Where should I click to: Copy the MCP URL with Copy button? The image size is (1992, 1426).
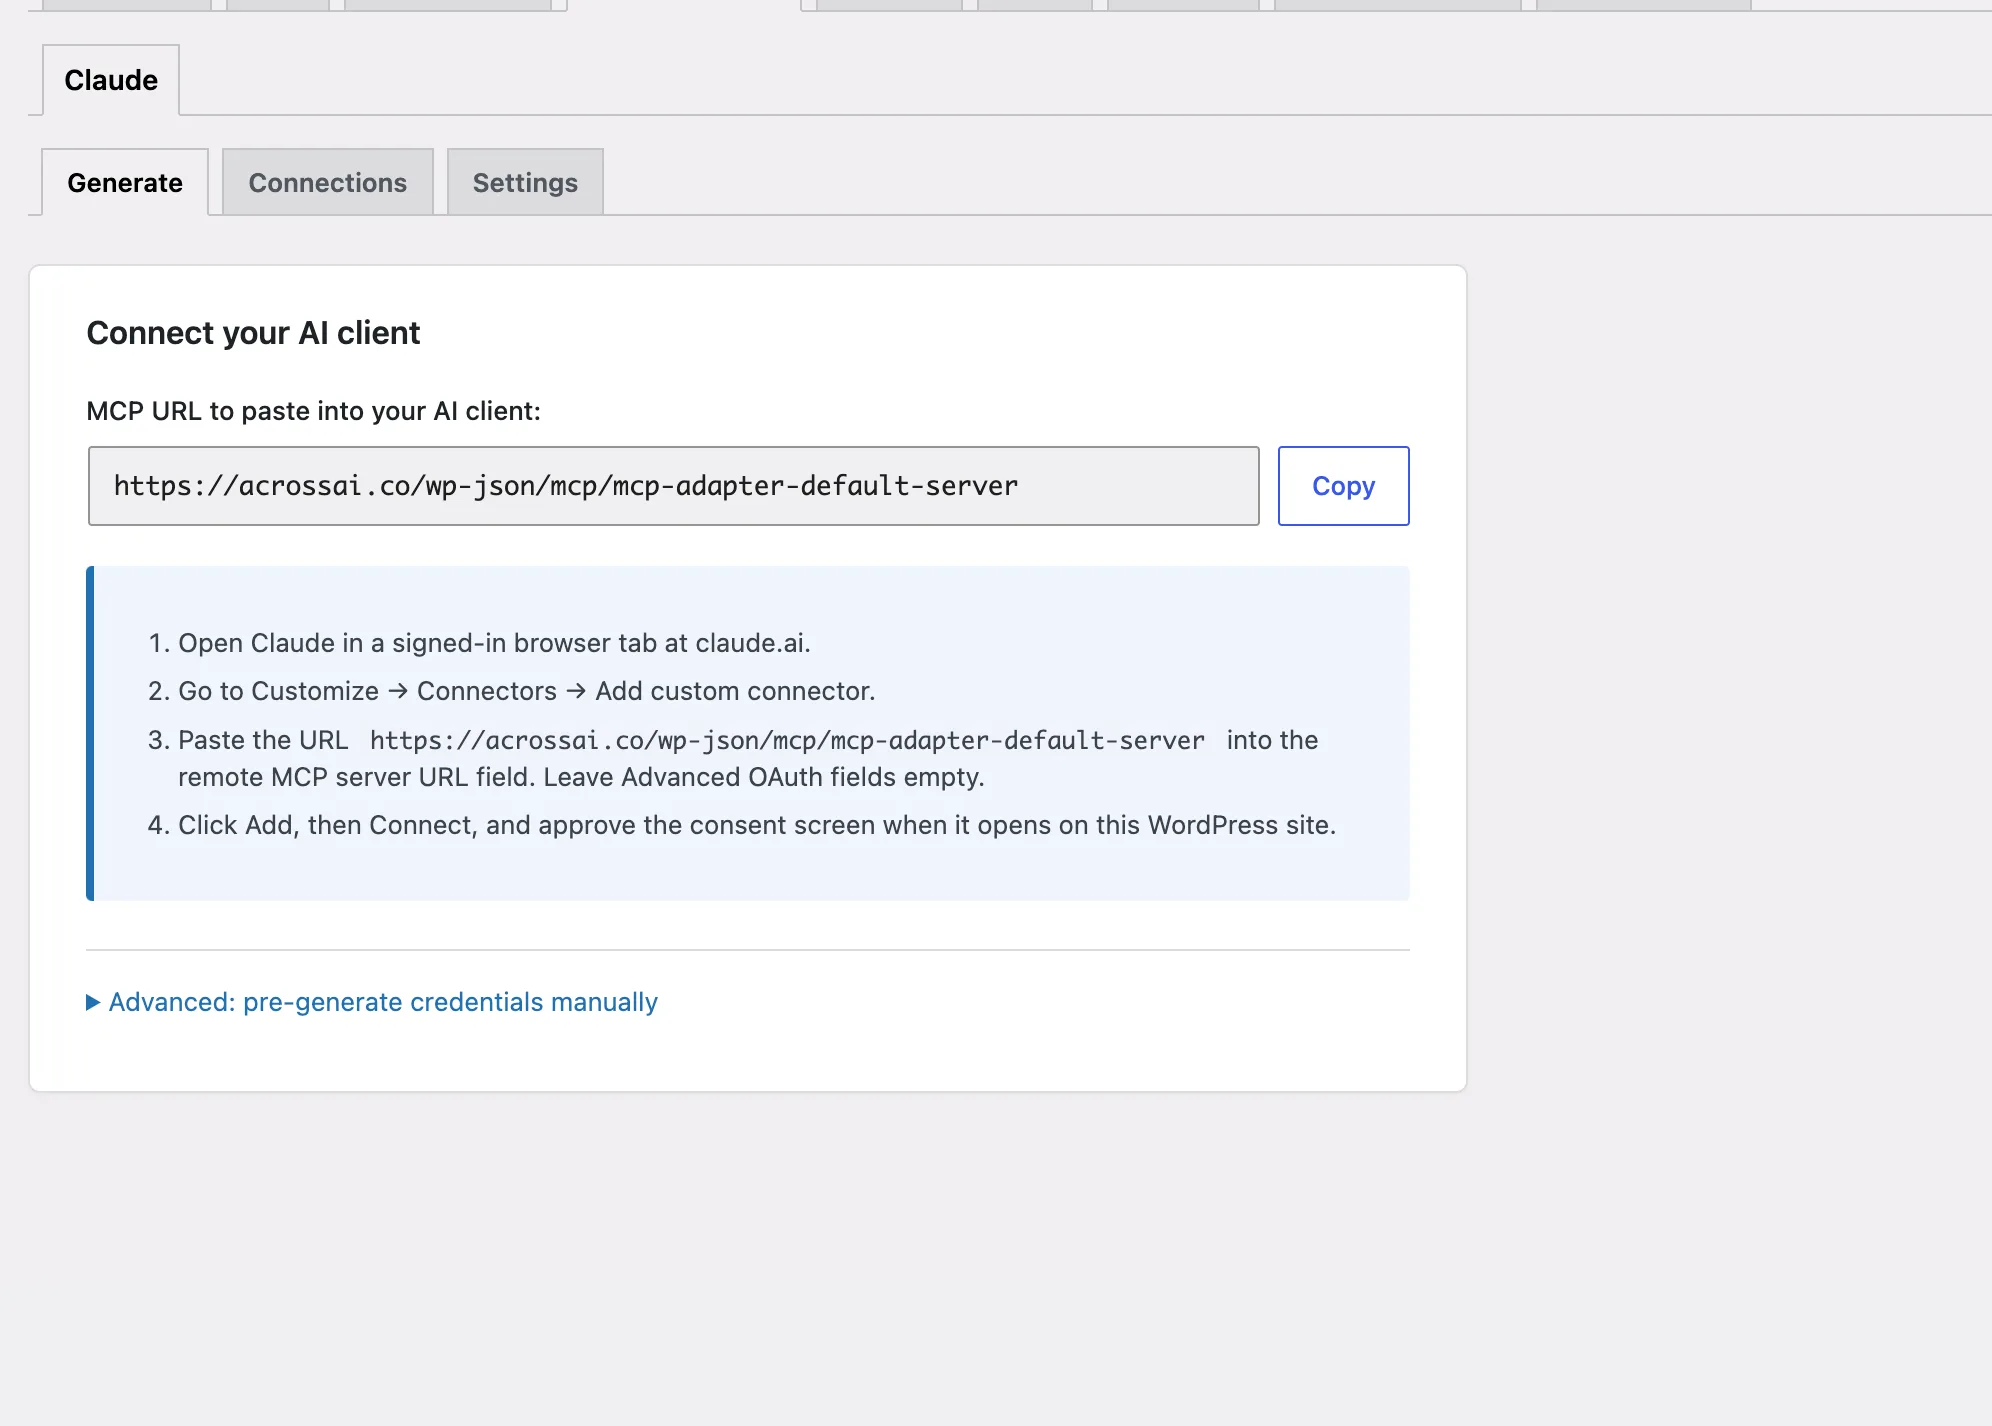click(1343, 486)
